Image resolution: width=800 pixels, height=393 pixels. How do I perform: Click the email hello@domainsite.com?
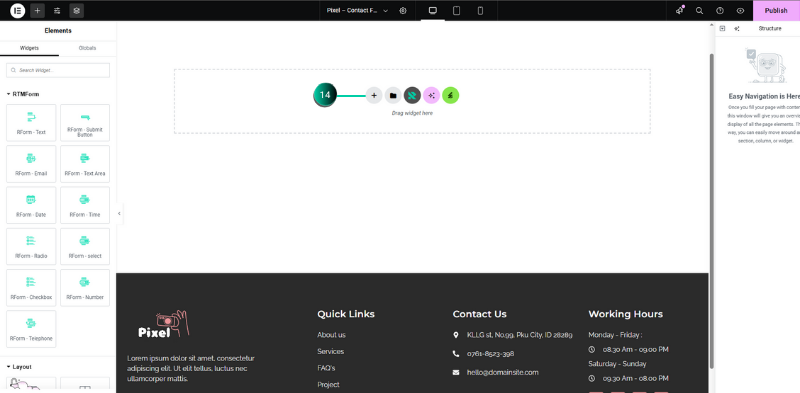[x=503, y=373]
